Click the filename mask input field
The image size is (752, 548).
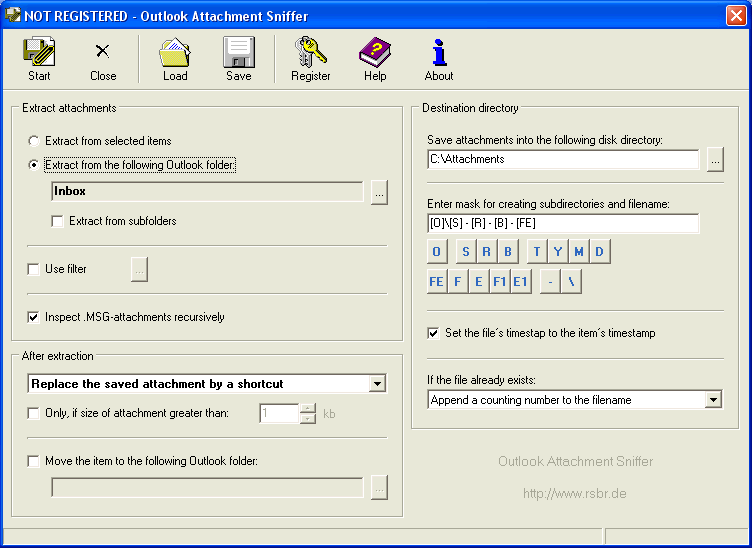(x=563, y=223)
